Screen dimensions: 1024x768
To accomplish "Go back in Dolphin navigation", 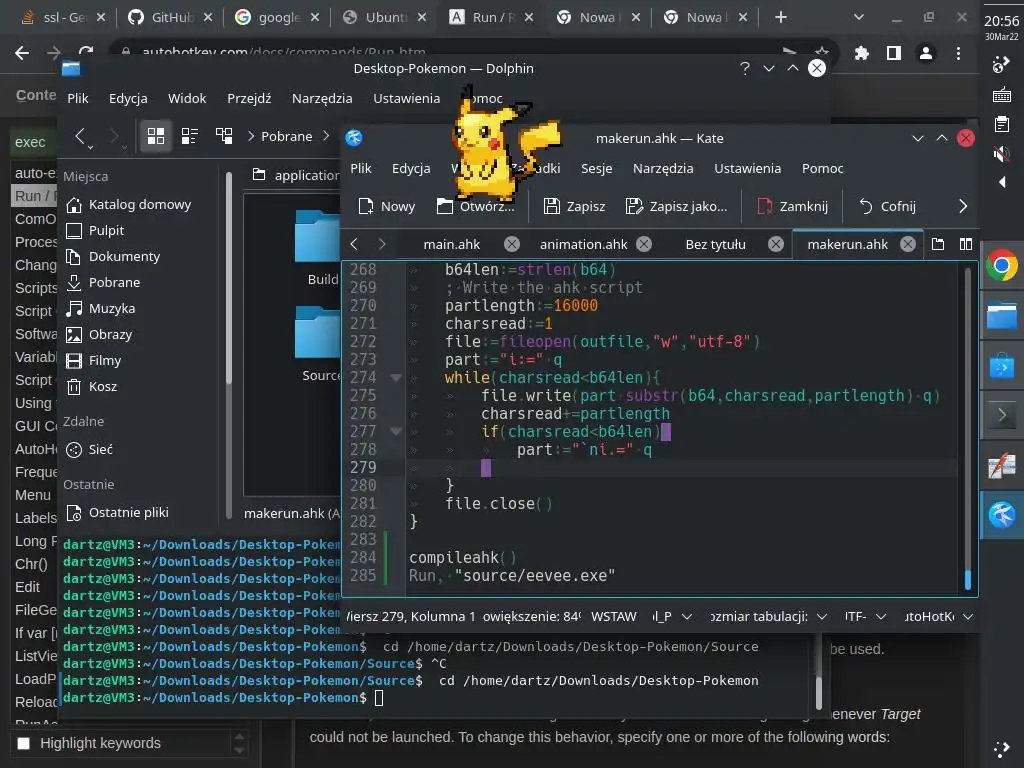I will coord(80,136).
